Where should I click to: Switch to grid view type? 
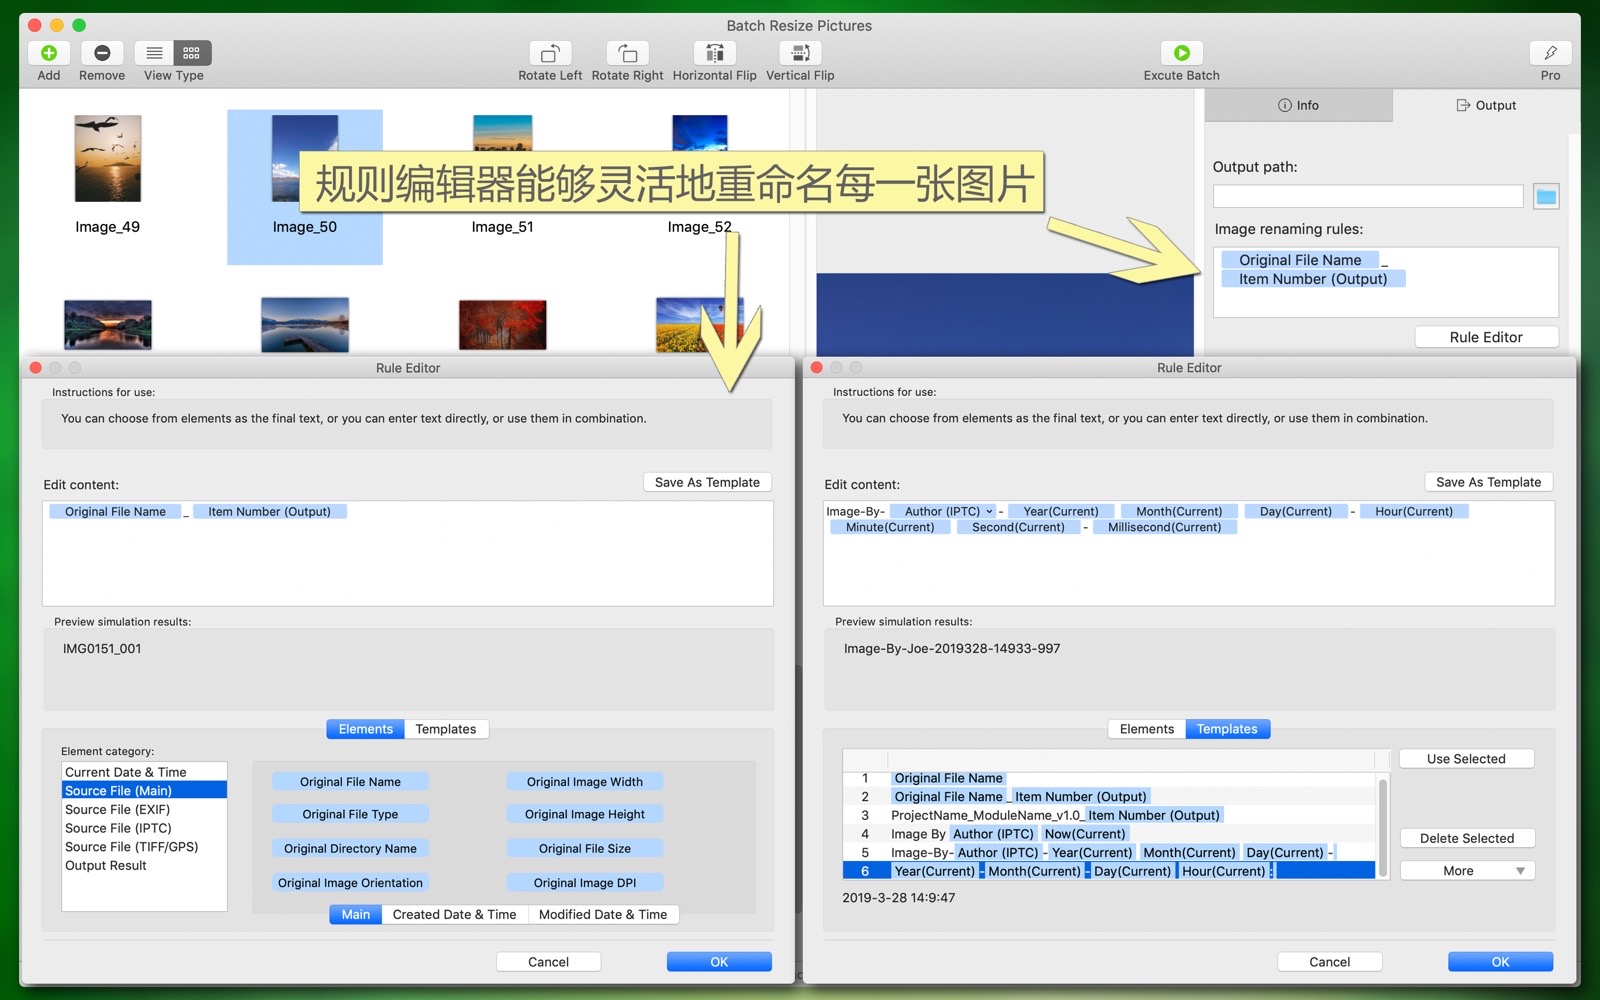[x=192, y=53]
